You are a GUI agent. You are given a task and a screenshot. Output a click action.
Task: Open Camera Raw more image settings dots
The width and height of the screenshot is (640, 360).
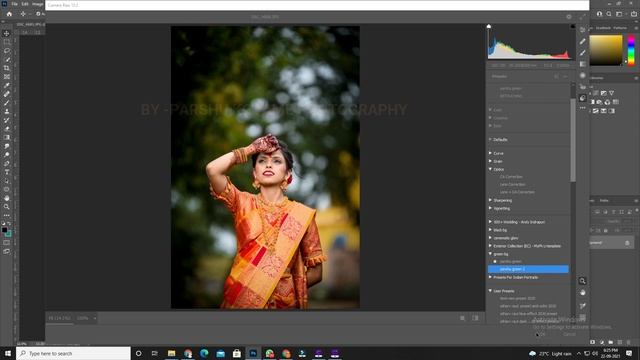coord(582,108)
